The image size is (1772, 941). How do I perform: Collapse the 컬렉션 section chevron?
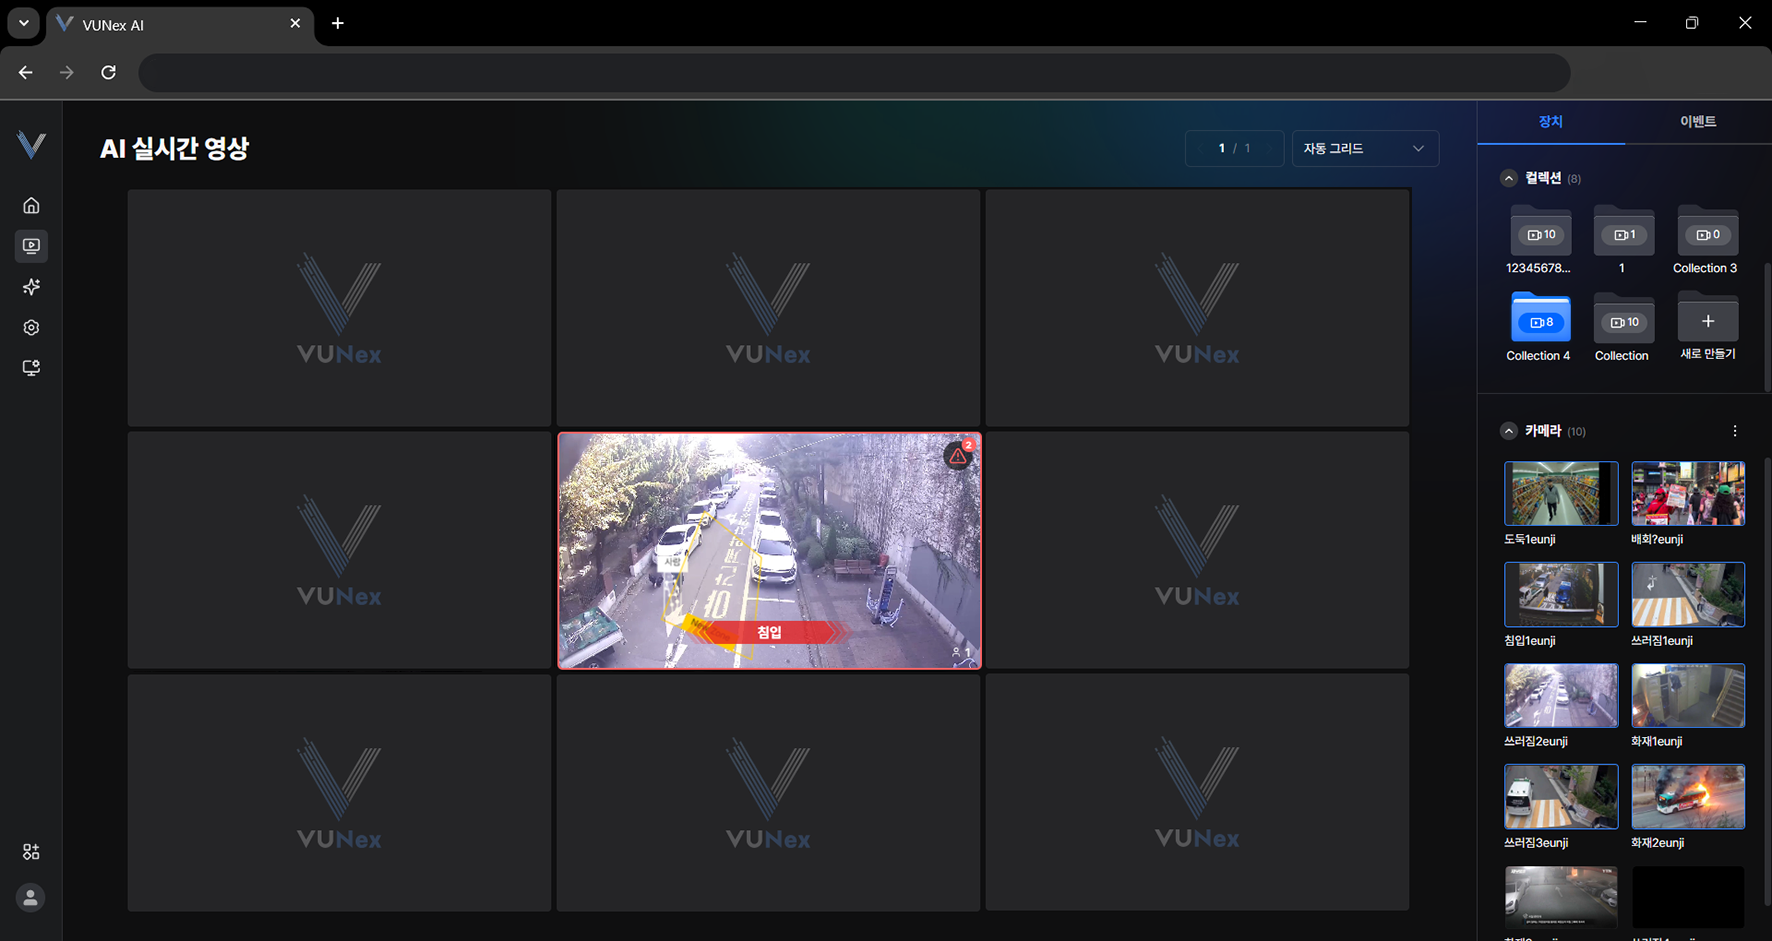pos(1508,179)
